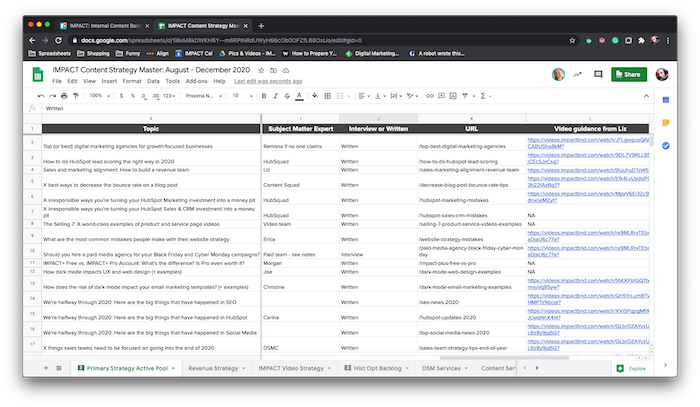The height and width of the screenshot is (407, 700).
Task: Open the font size 10 dropdown
Action: click(242, 96)
